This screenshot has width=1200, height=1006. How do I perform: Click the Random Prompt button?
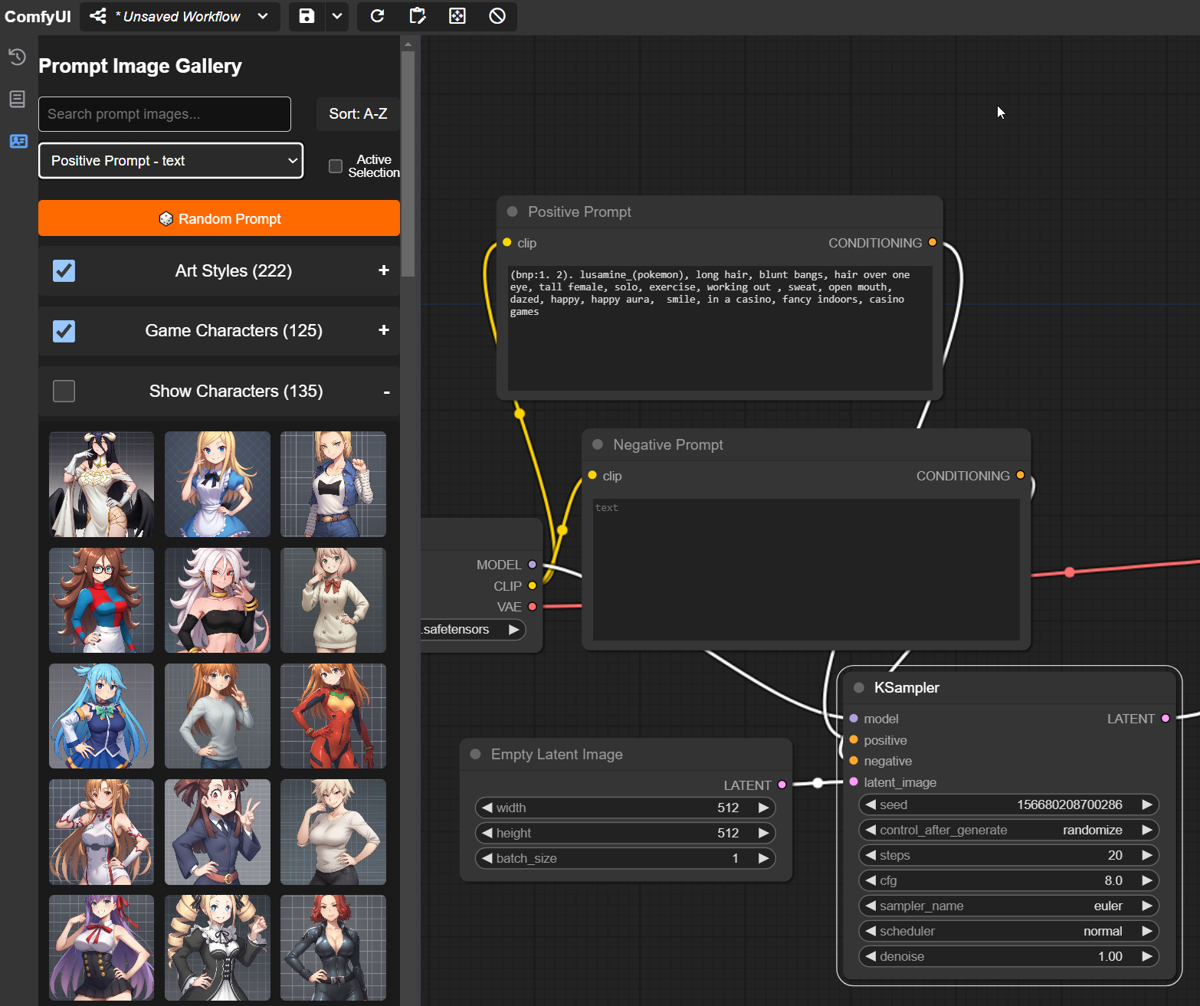pos(219,218)
